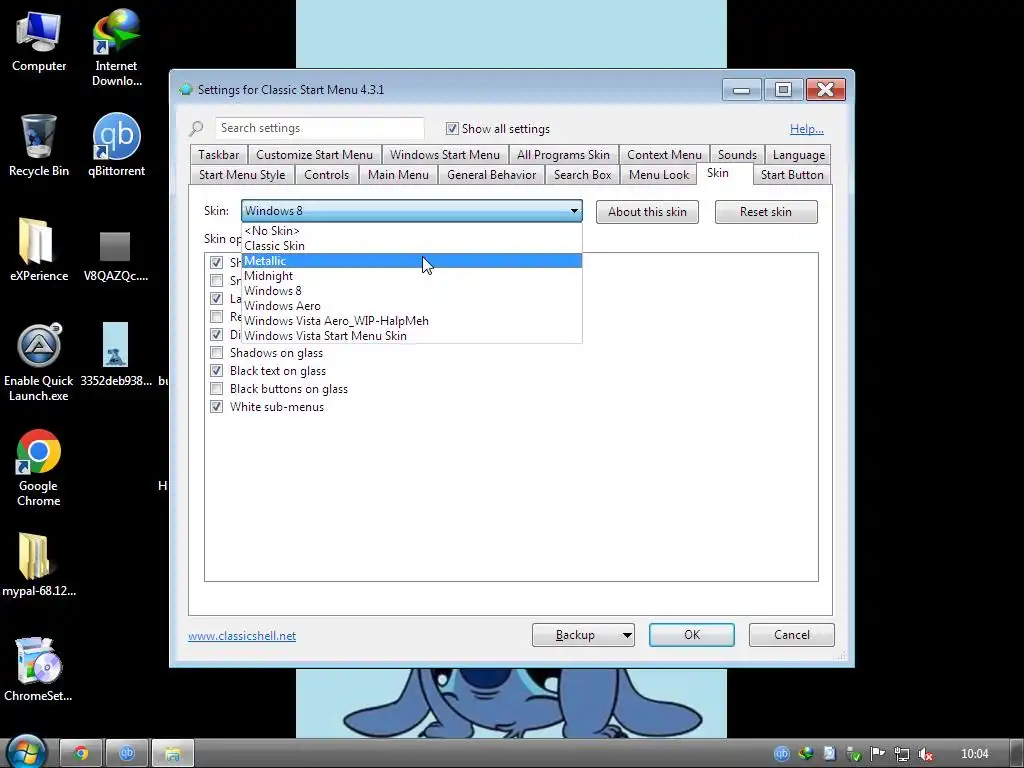The height and width of the screenshot is (768, 1024).
Task: Toggle Show all settings checkbox
Action: coord(452,129)
